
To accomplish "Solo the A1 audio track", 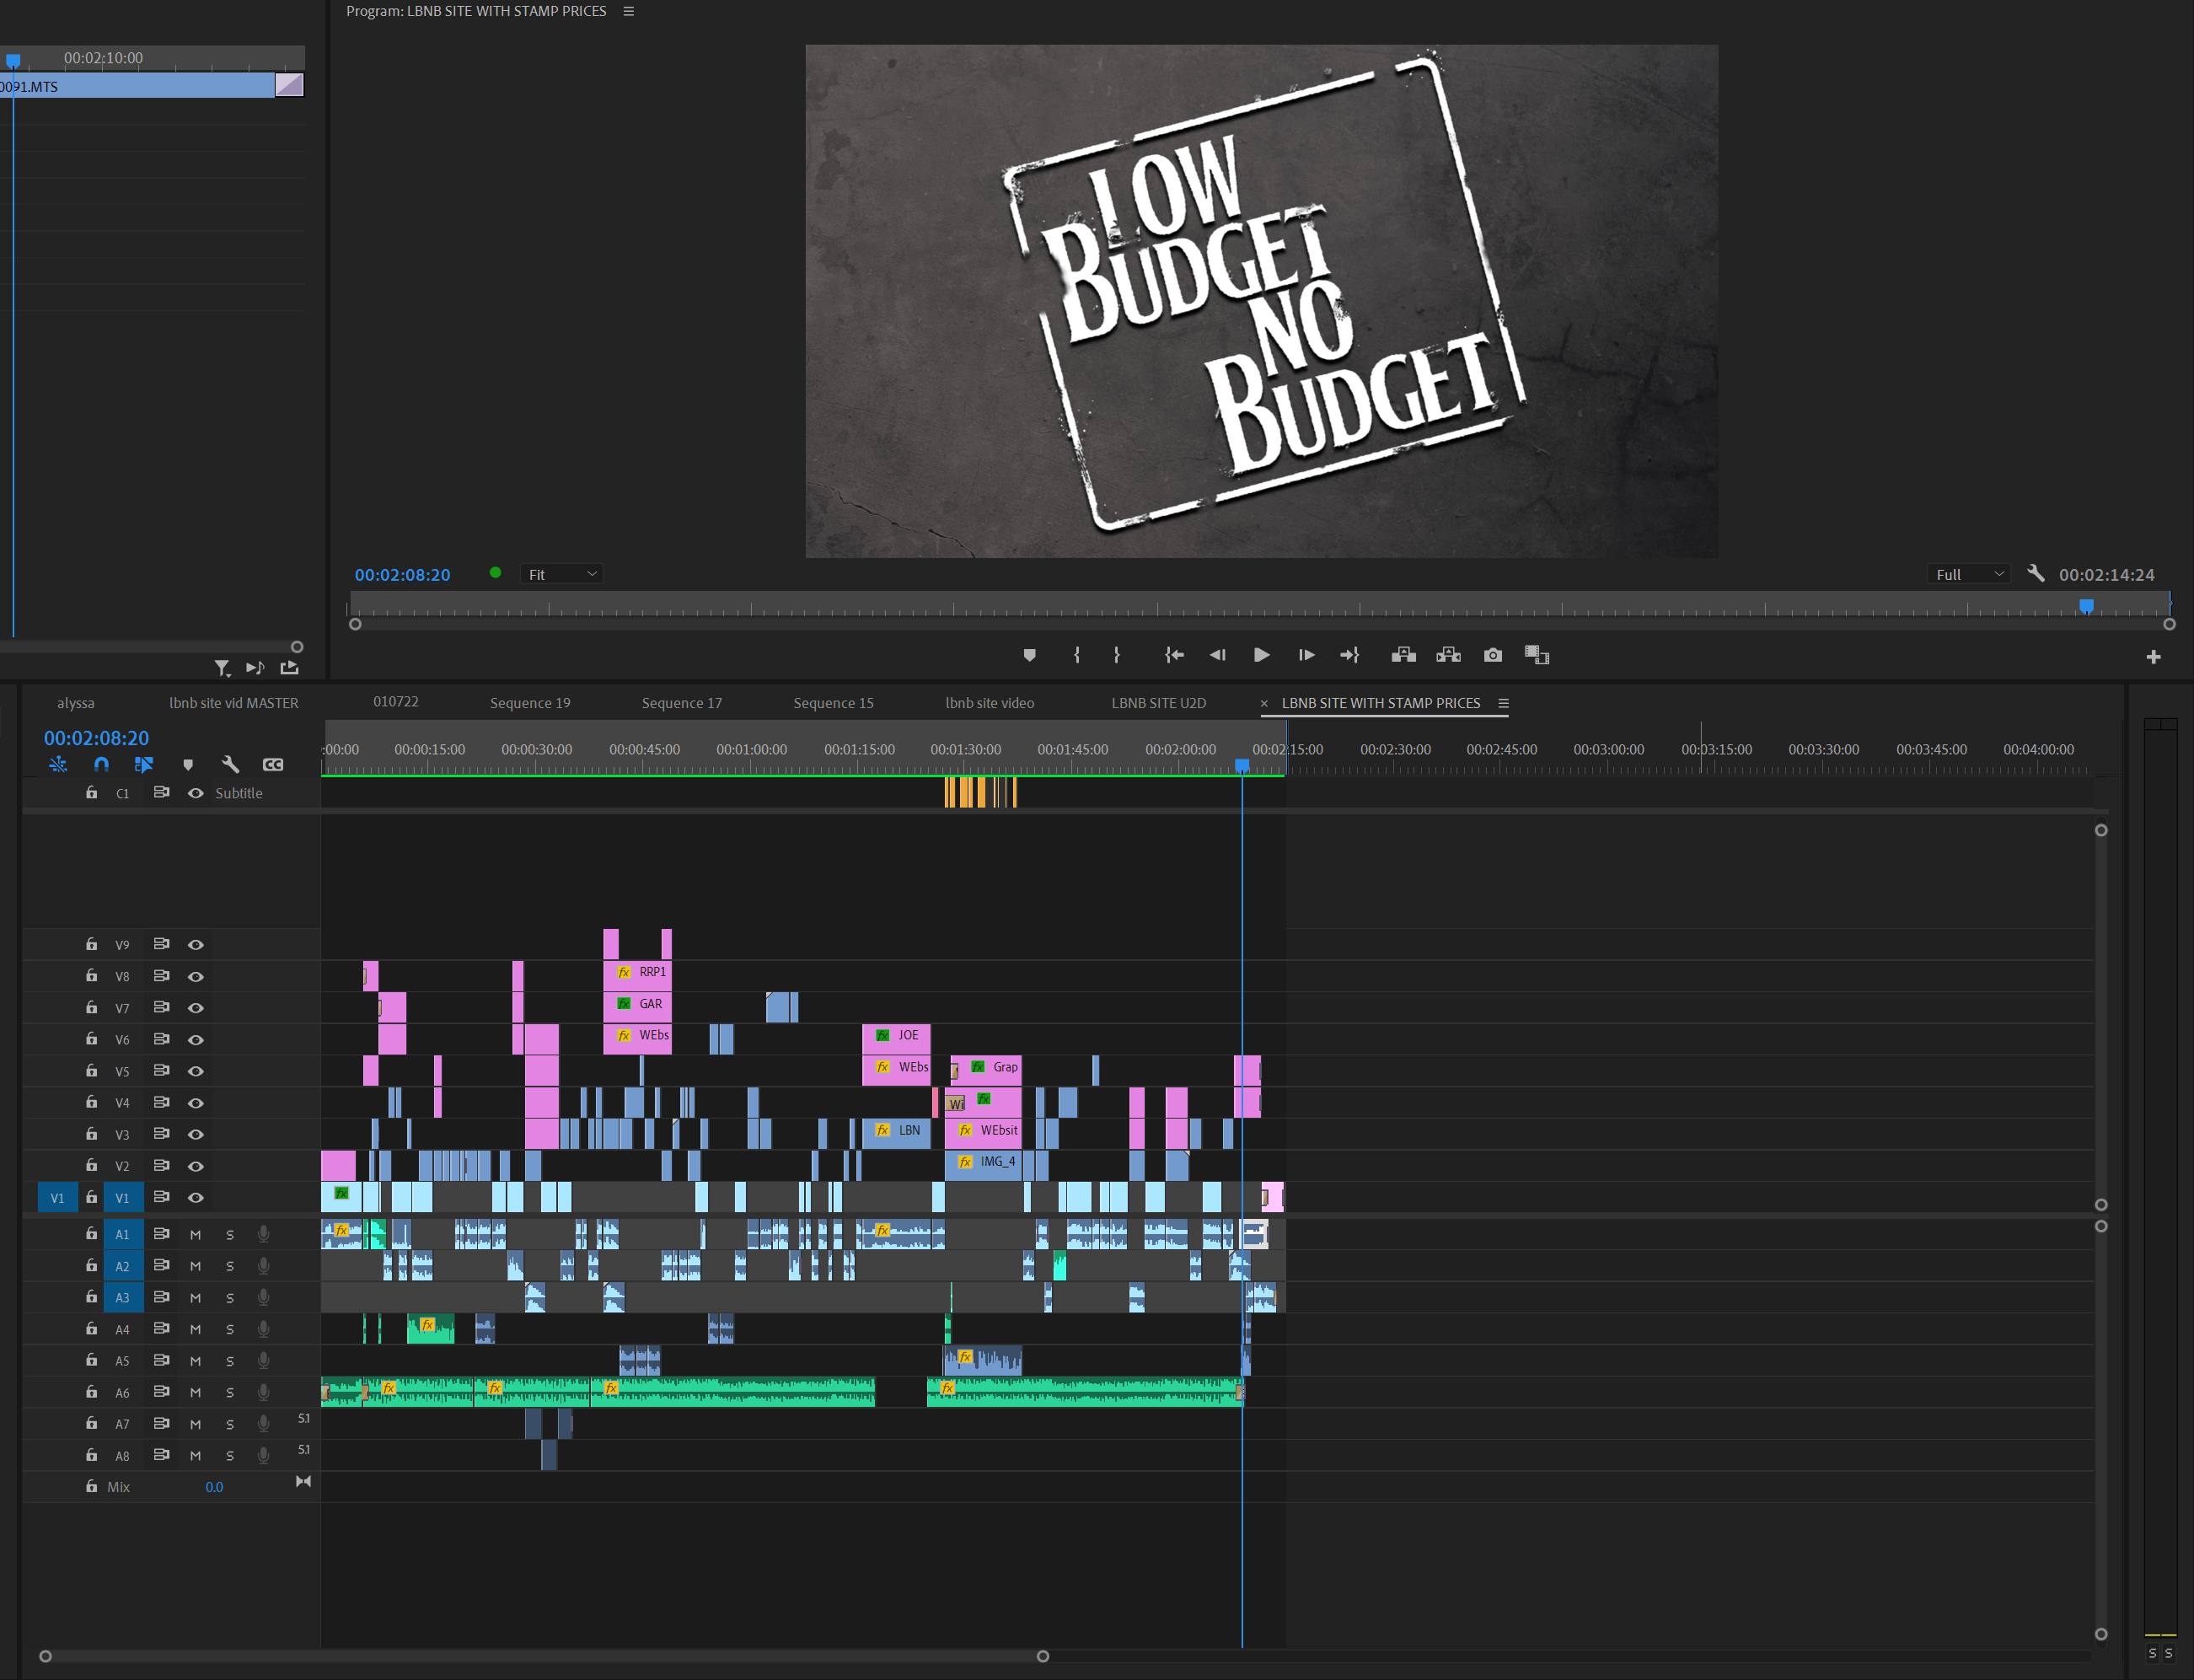I will [230, 1233].
